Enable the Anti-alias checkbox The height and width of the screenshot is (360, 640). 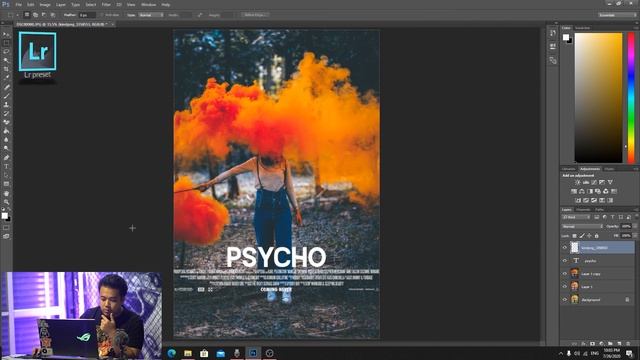click(102, 15)
